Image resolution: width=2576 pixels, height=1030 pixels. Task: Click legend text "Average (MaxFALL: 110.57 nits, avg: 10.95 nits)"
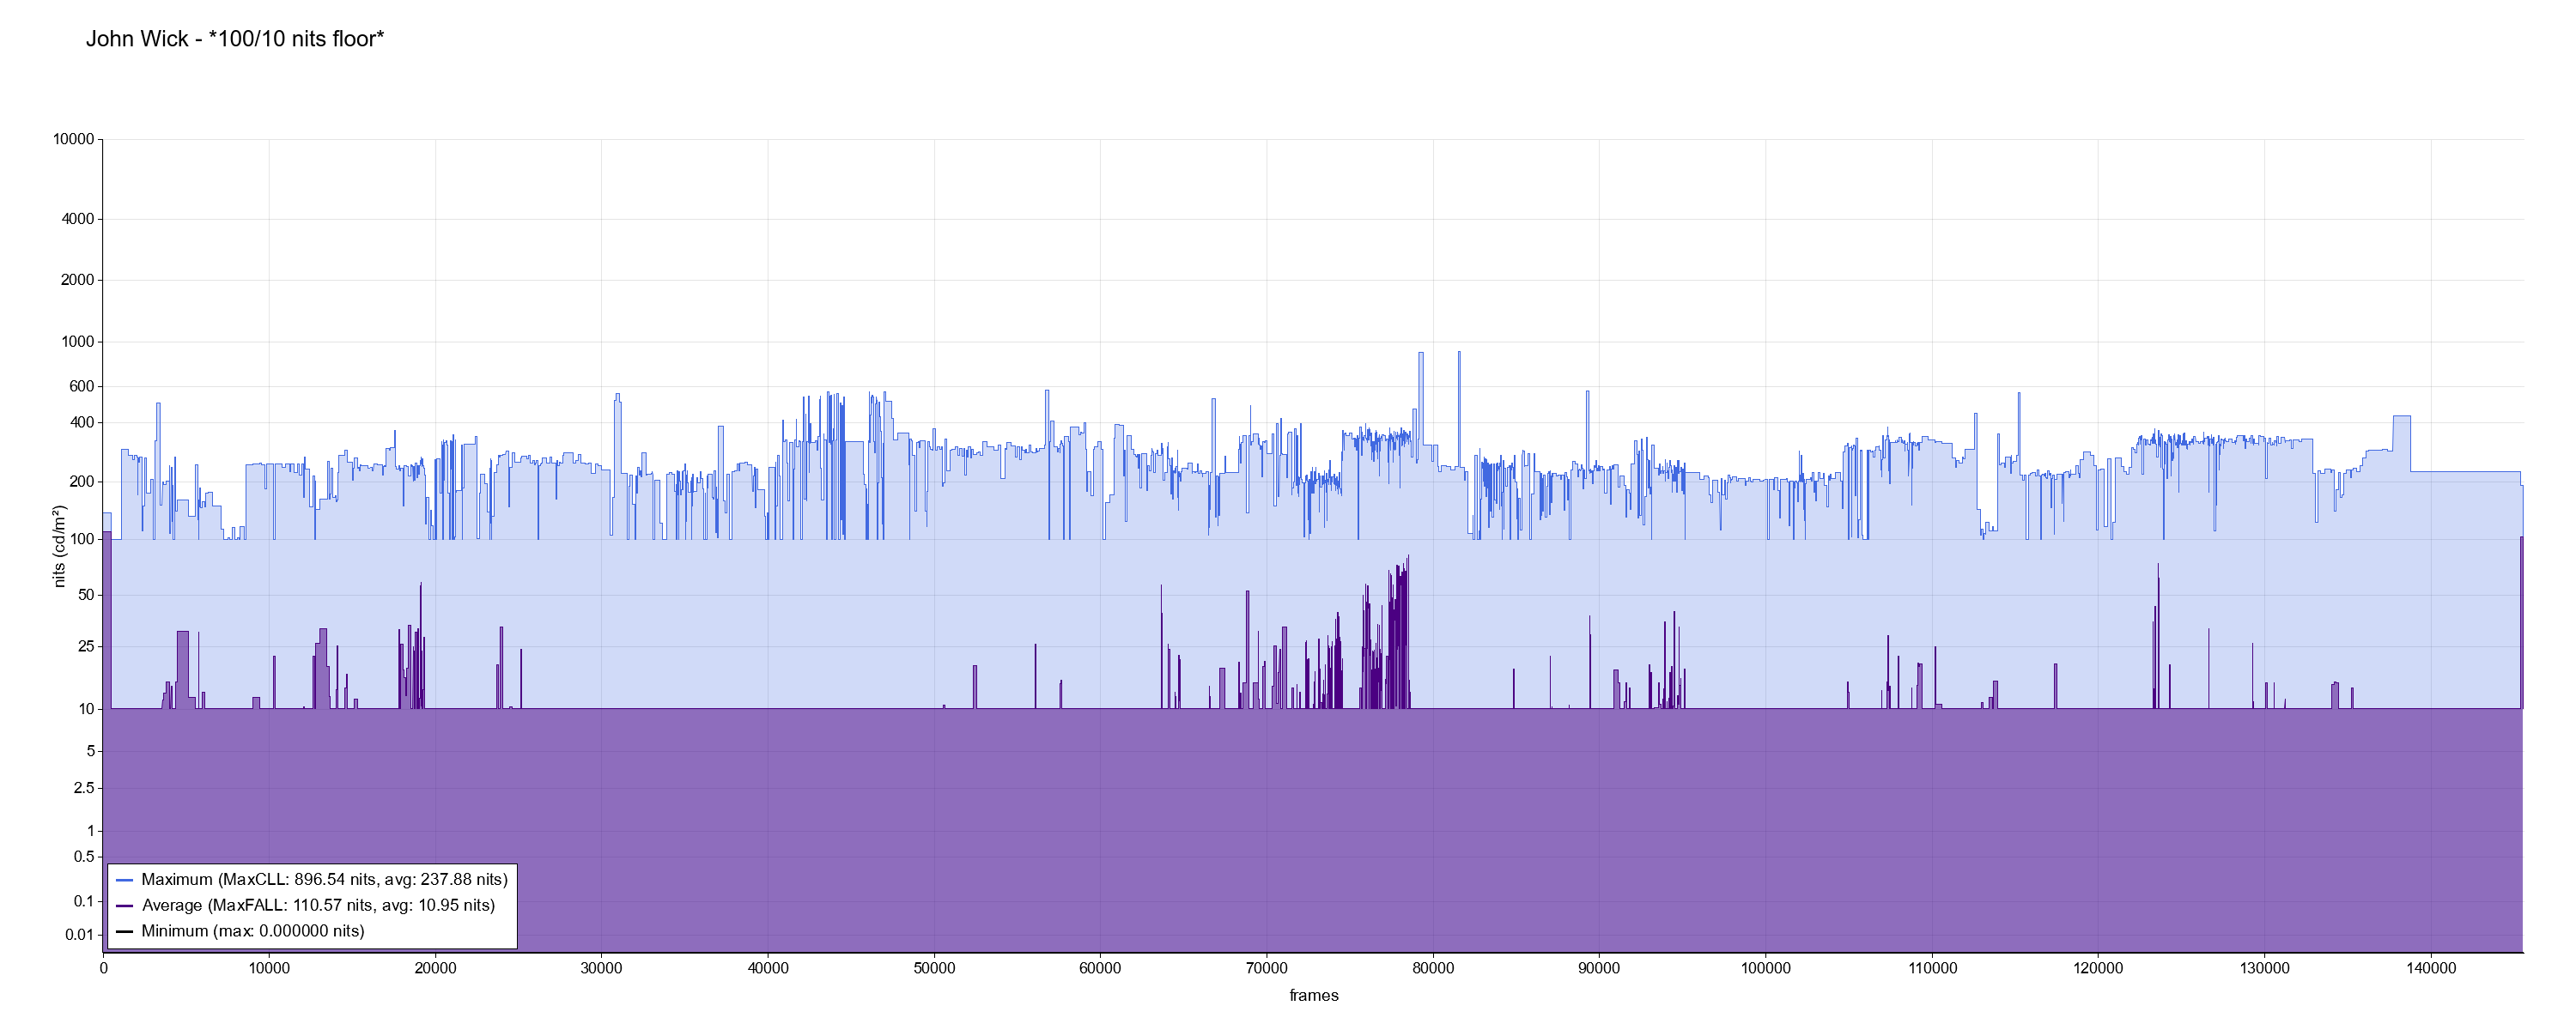[318, 906]
